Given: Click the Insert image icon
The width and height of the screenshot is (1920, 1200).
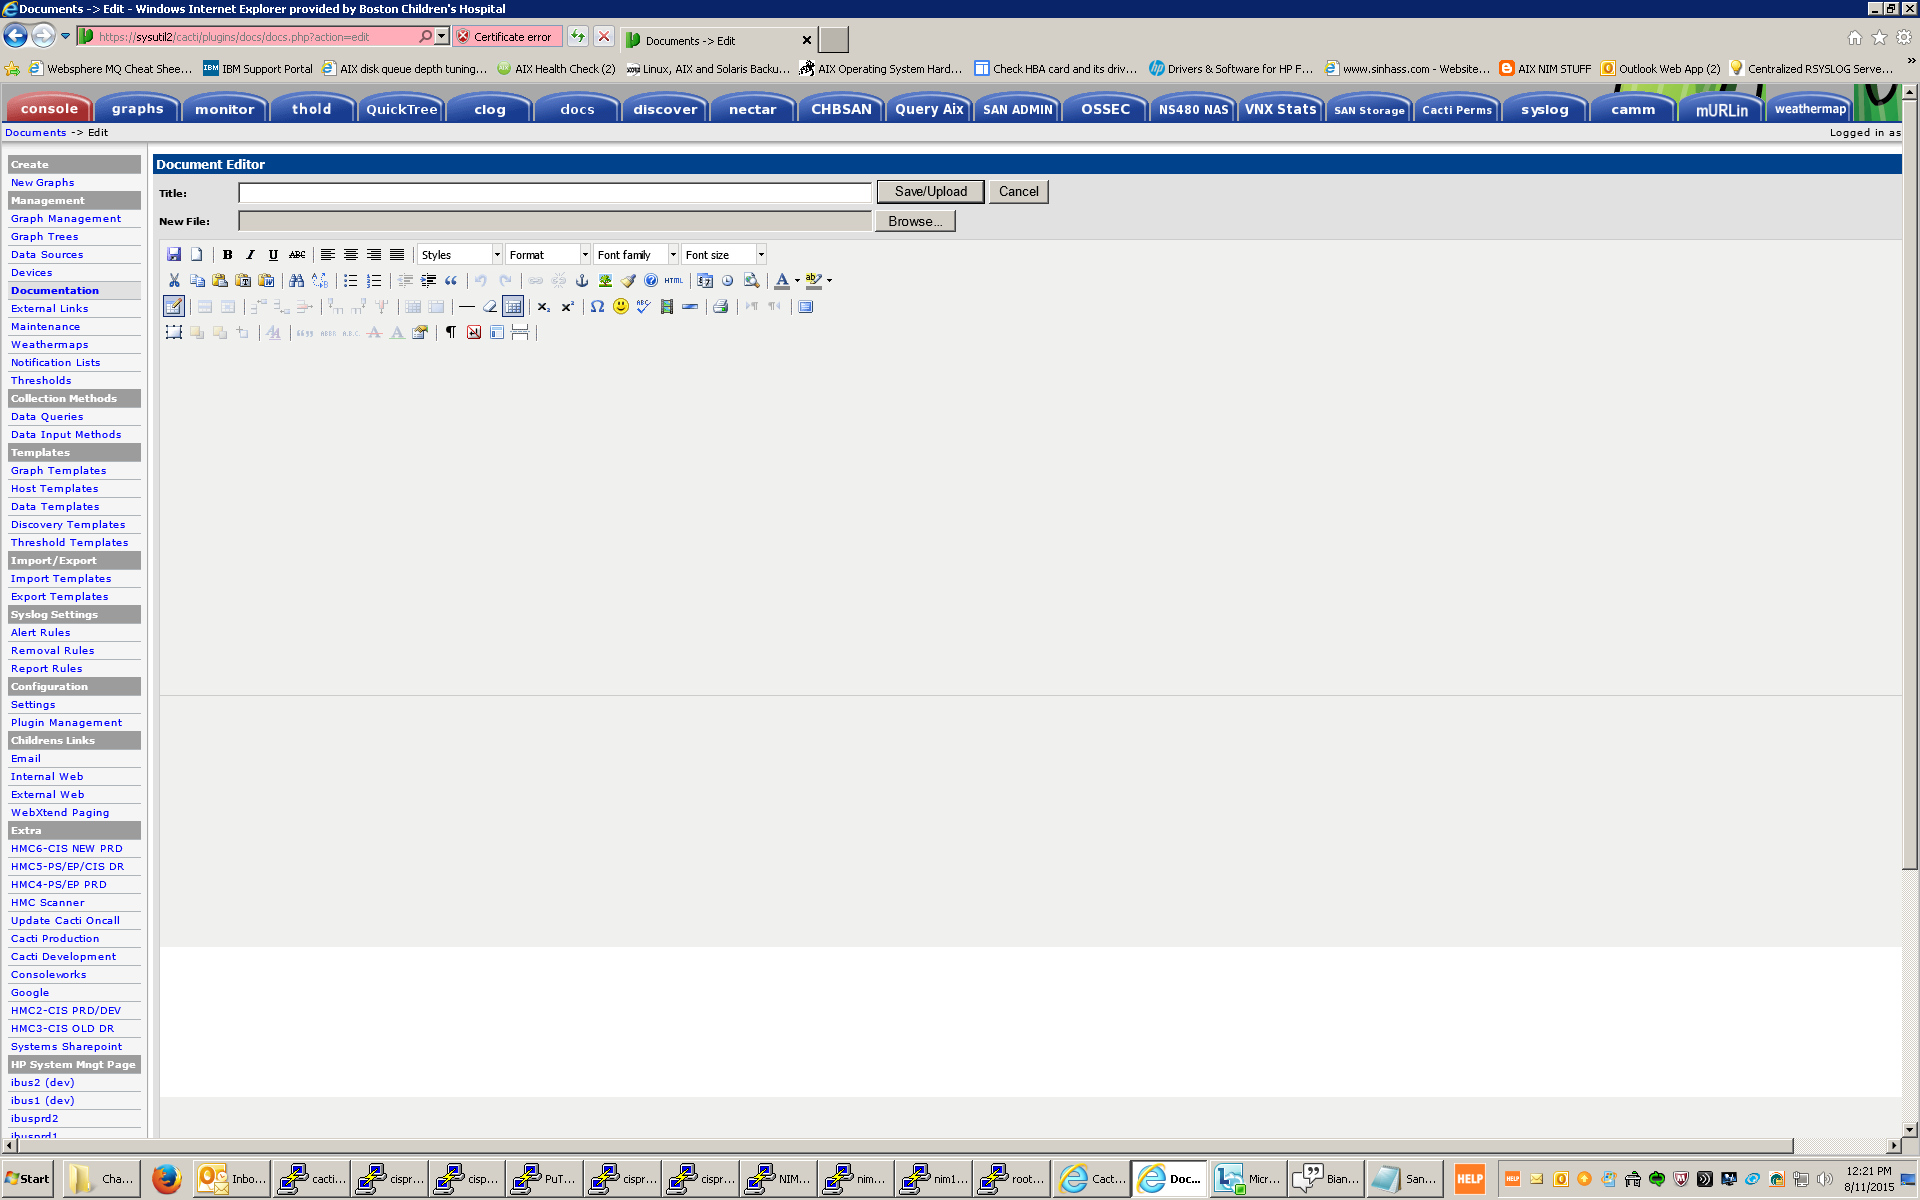Looking at the screenshot, I should click(604, 281).
